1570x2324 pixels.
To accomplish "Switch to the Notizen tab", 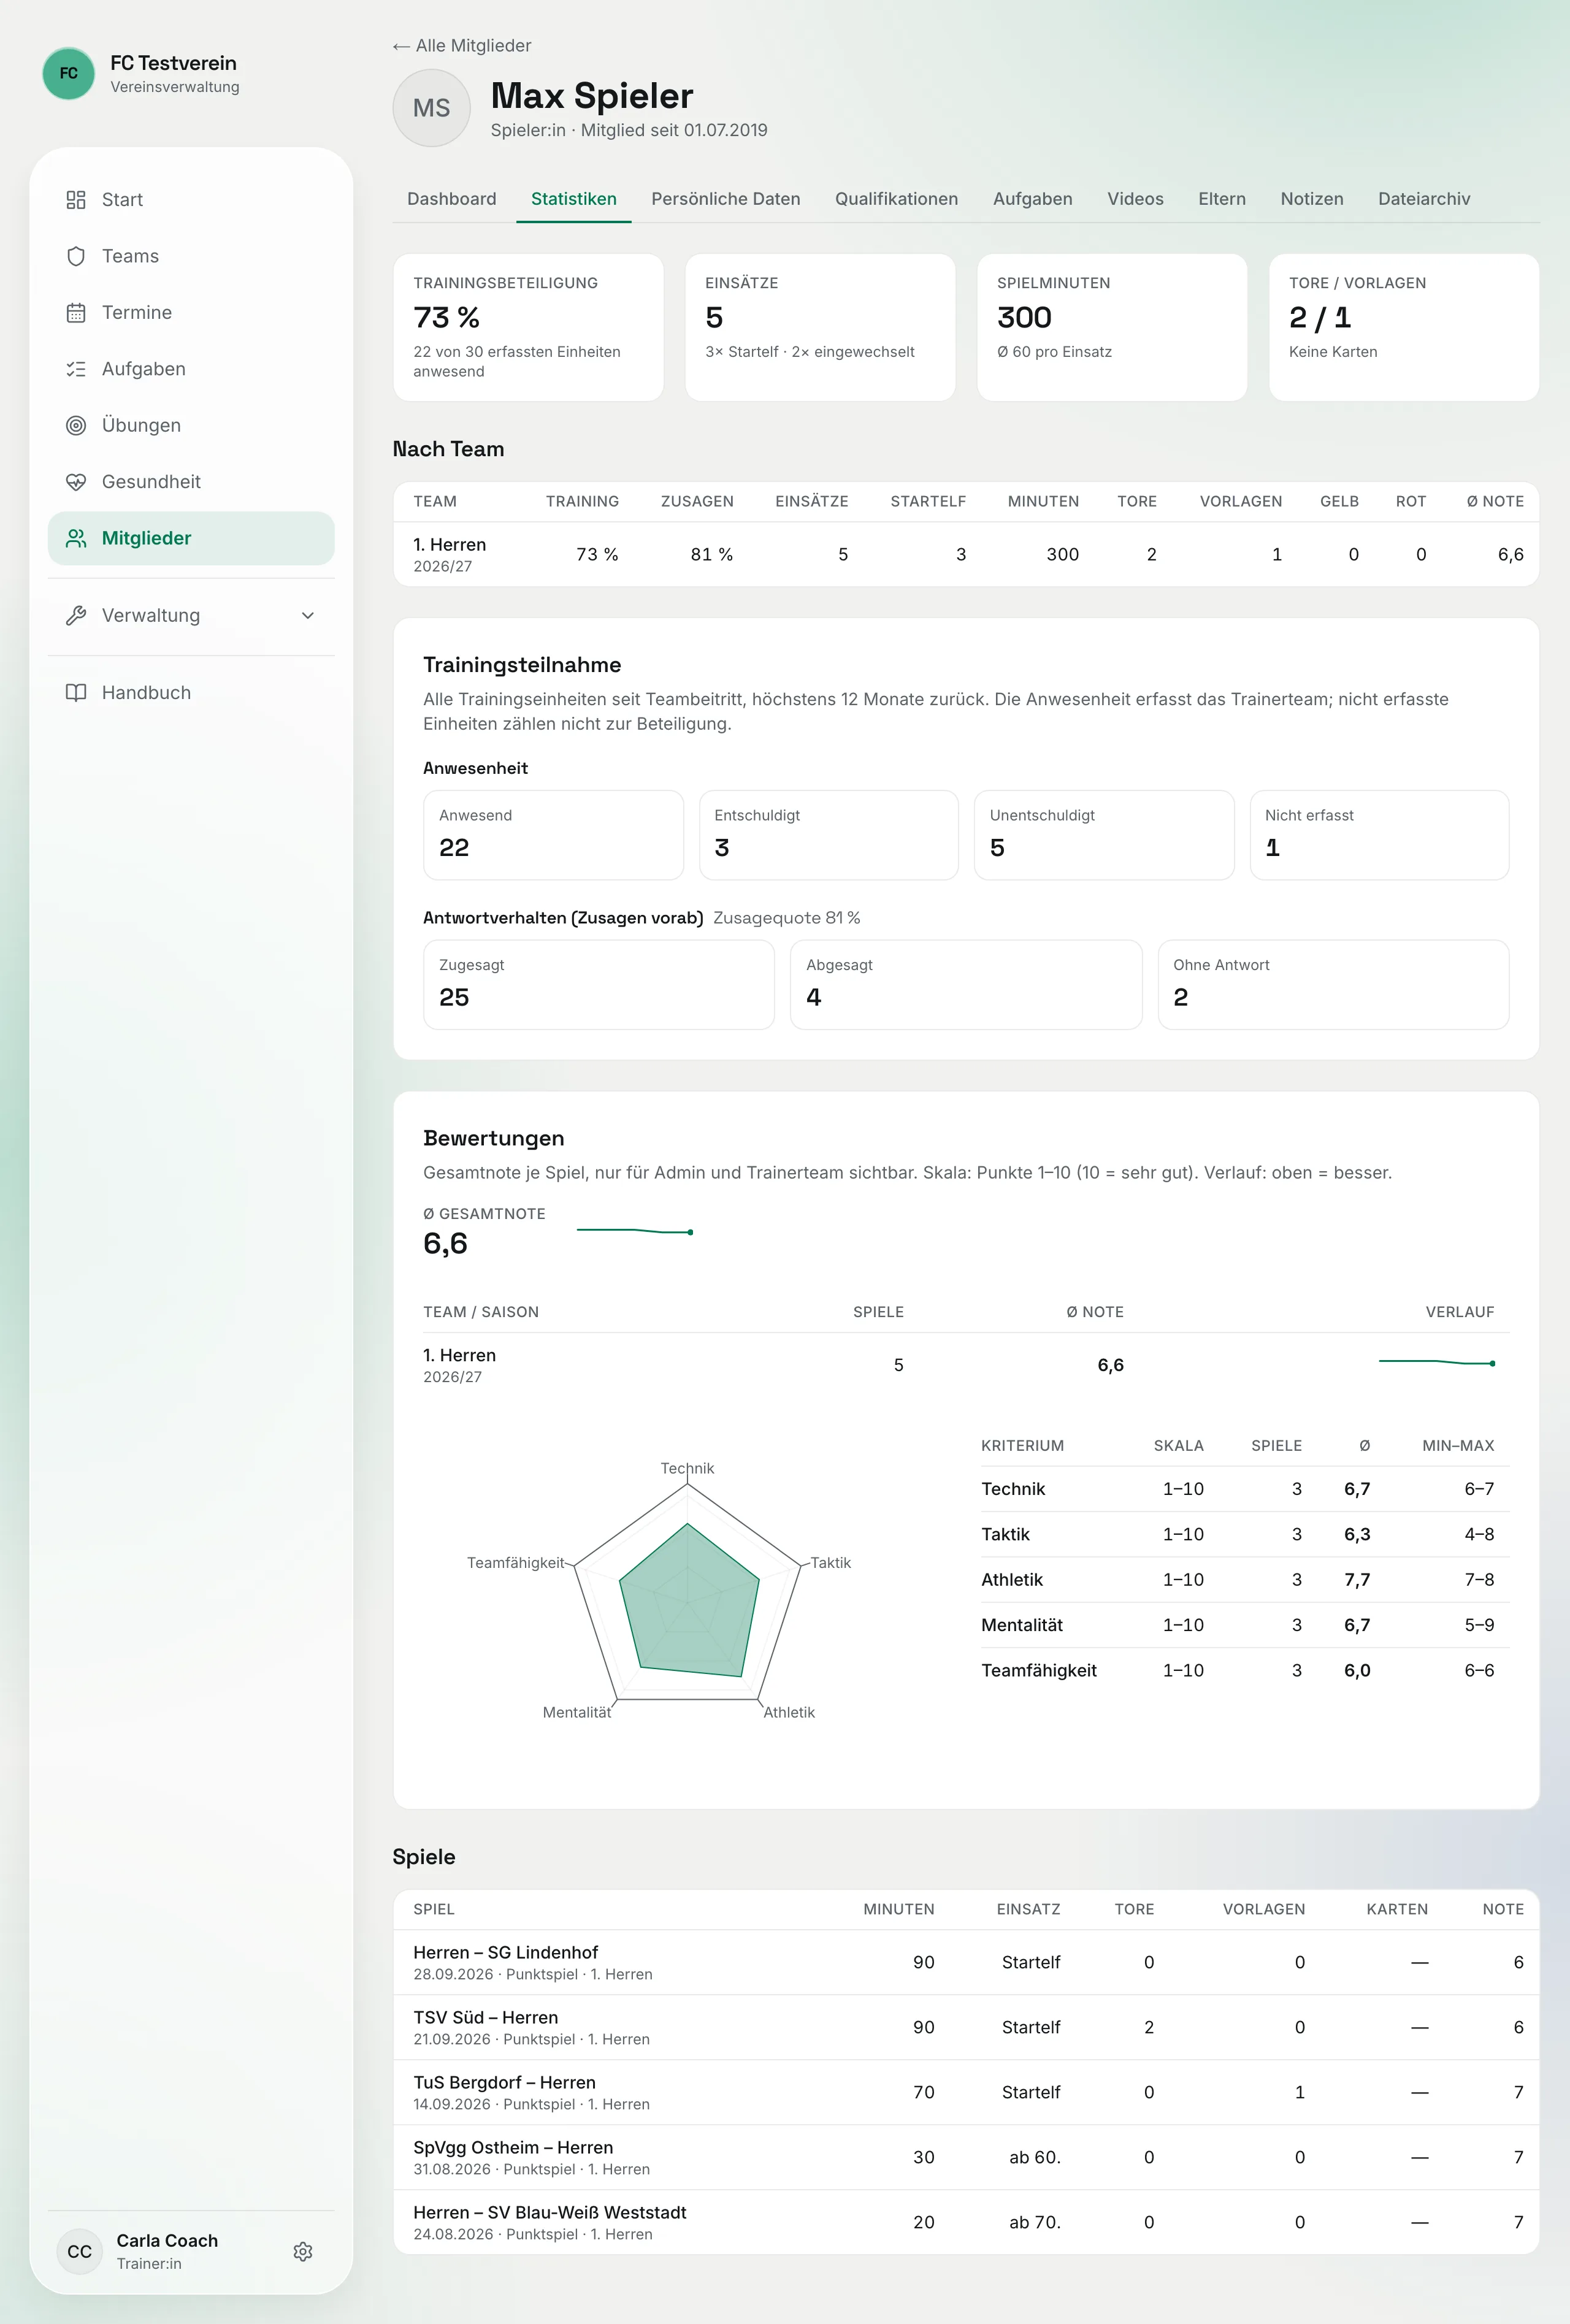I will 1312,199.
